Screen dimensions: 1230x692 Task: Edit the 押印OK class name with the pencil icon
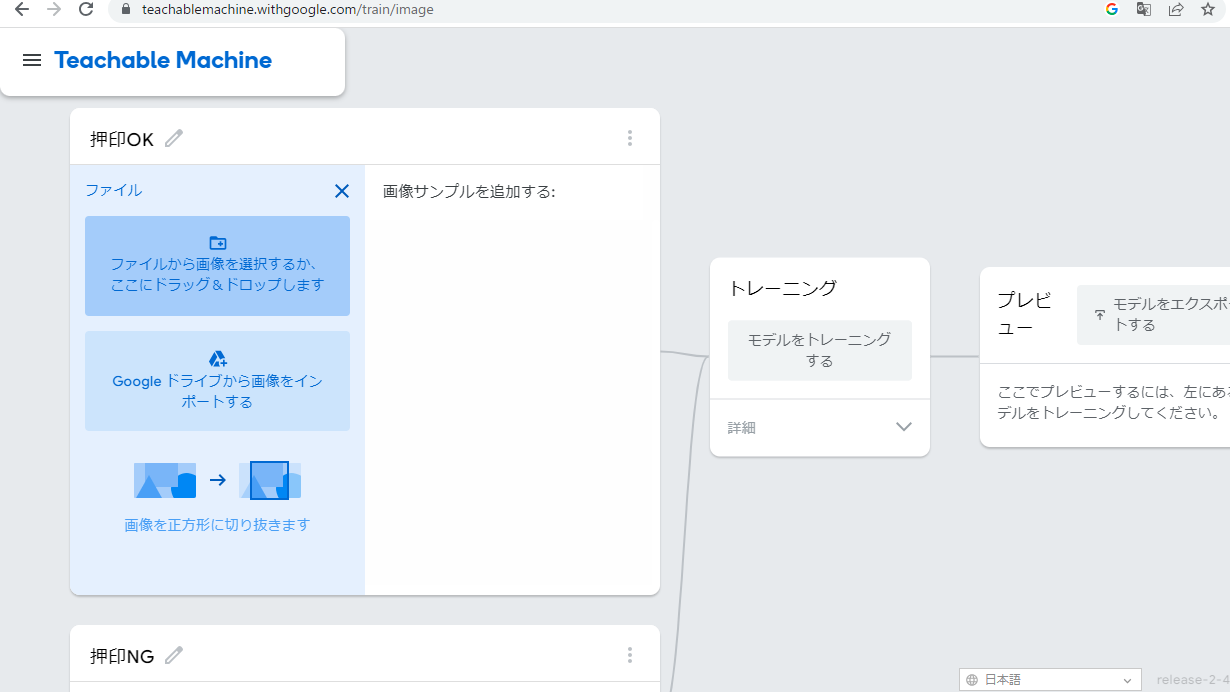coord(173,138)
